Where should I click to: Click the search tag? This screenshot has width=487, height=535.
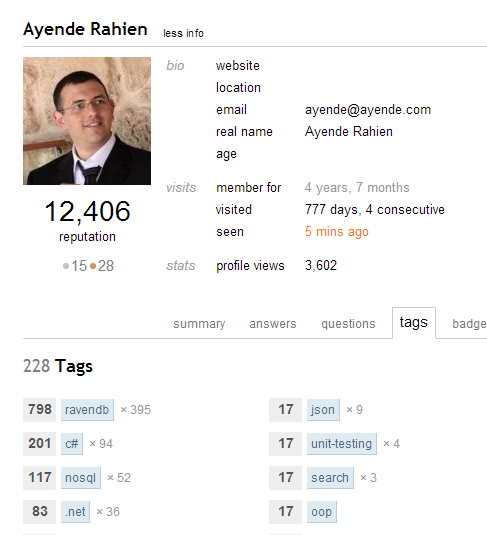[330, 478]
